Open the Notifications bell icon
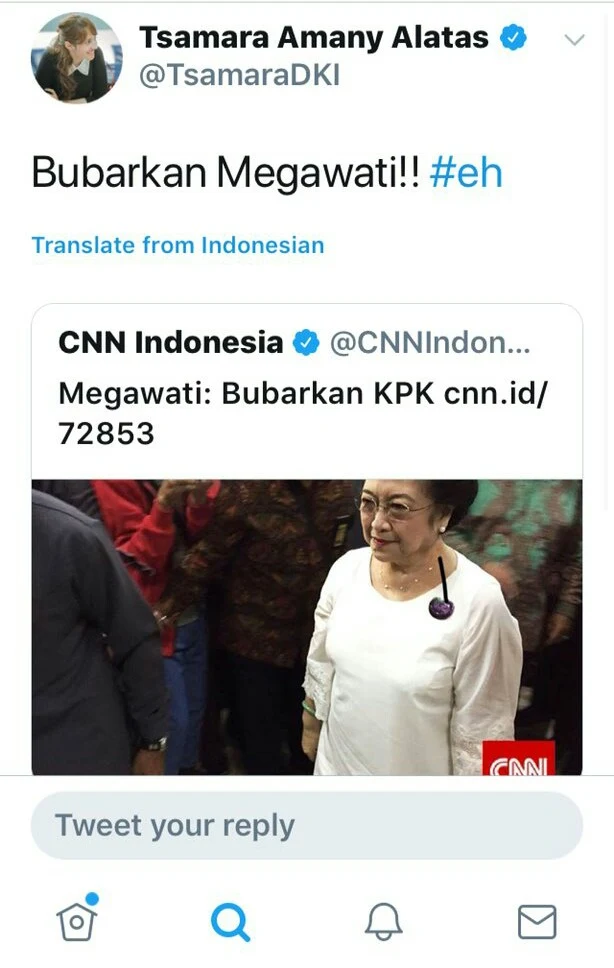The image size is (614, 968). click(383, 921)
